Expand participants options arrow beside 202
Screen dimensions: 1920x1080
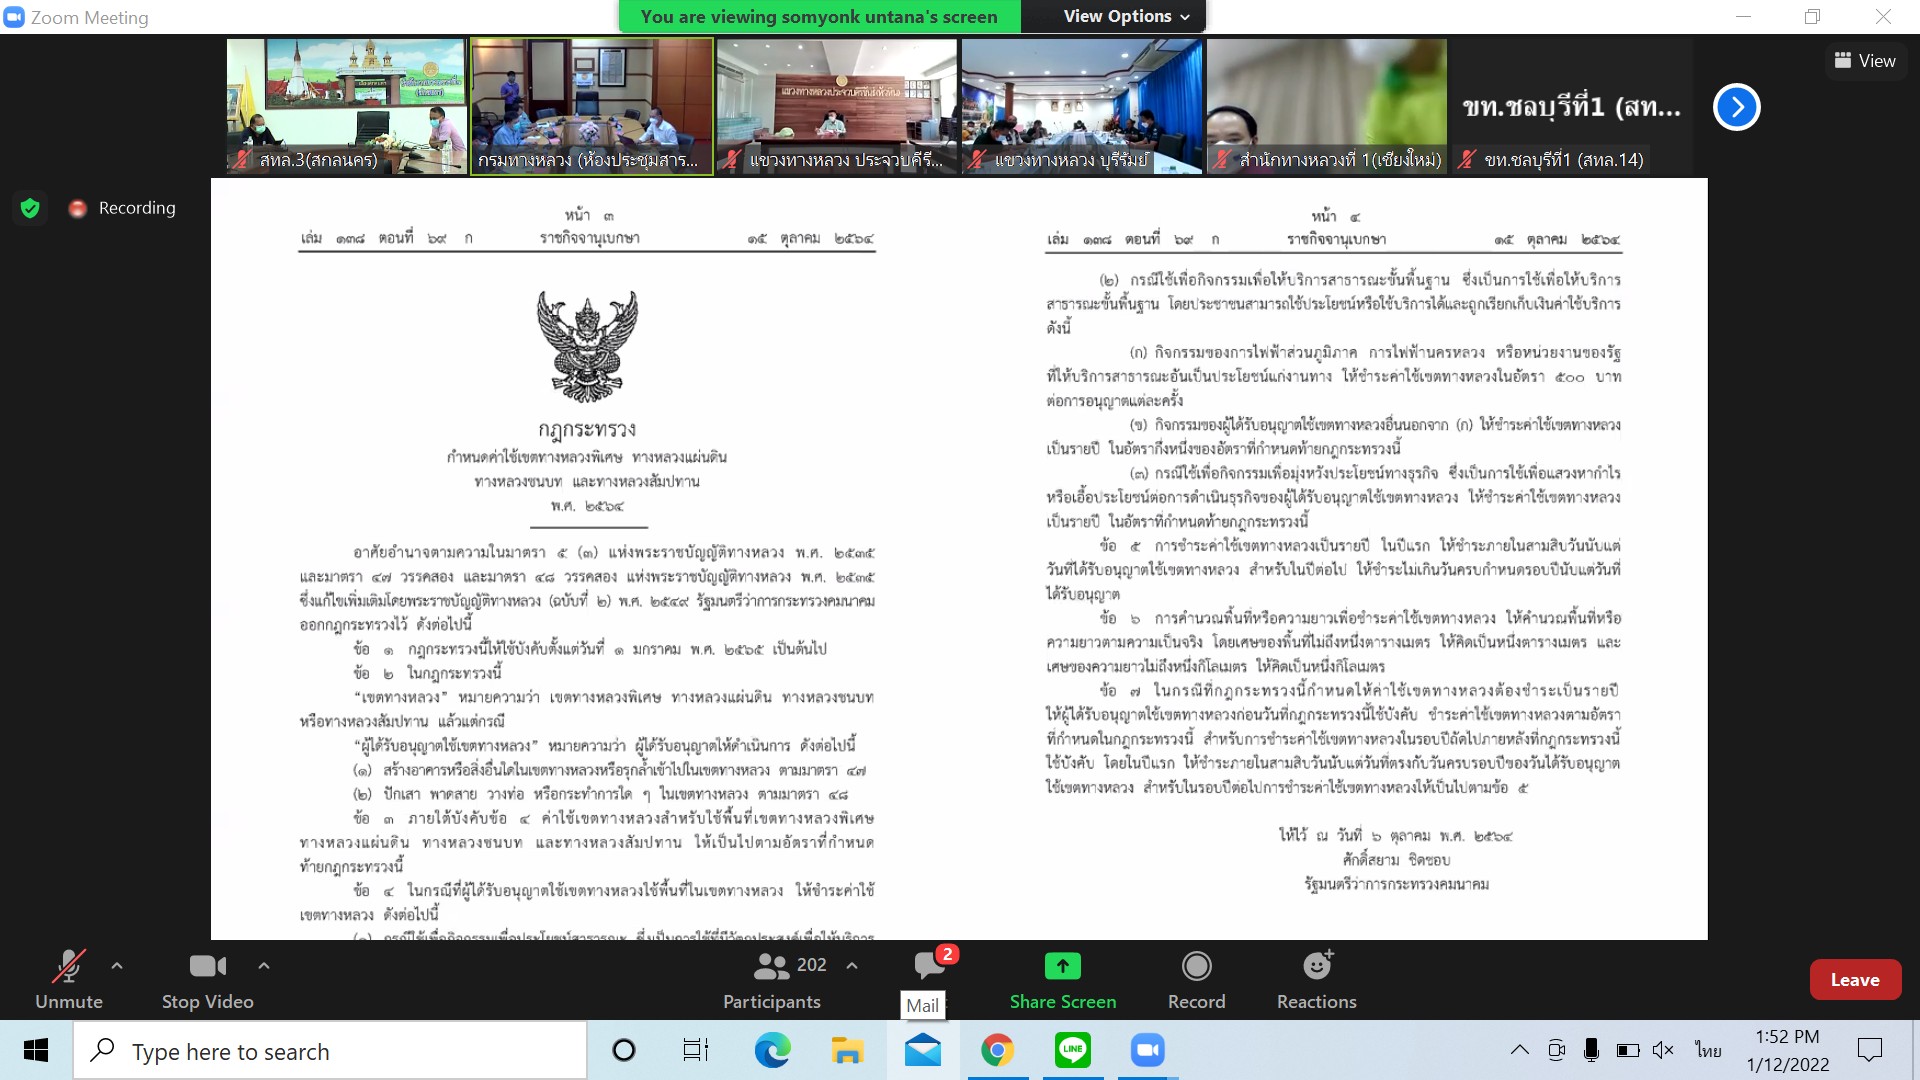[x=852, y=966]
